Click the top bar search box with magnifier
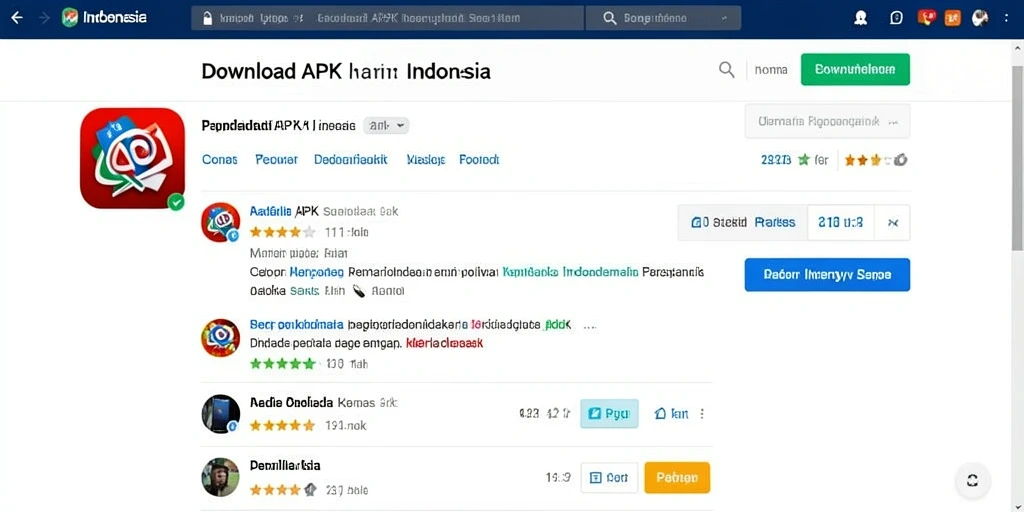Viewport: 1024px width, 512px height. pos(663,18)
